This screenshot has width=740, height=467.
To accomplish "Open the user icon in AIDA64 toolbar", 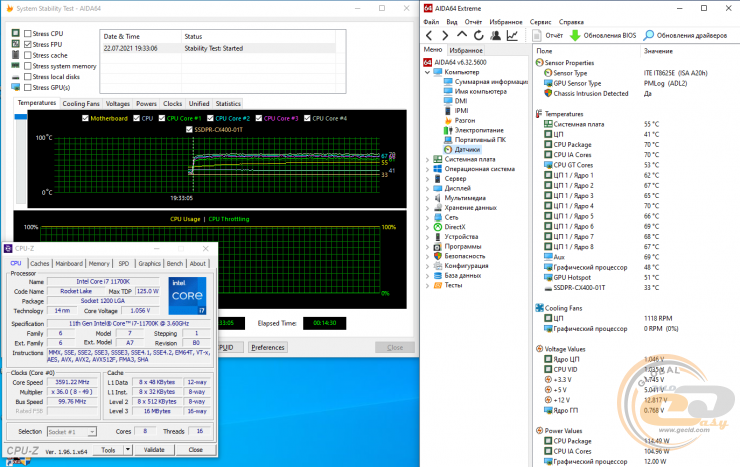I will [x=496, y=35].
